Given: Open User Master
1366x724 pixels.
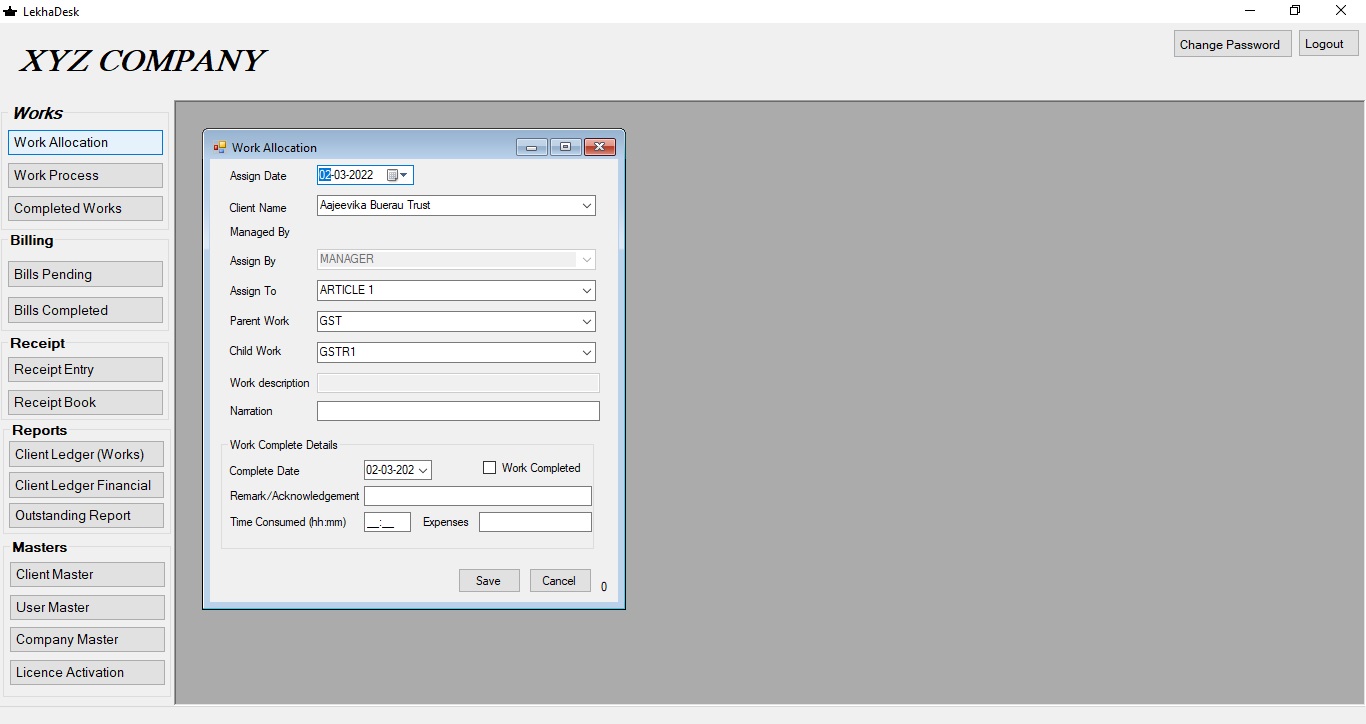Looking at the screenshot, I should point(87,607).
